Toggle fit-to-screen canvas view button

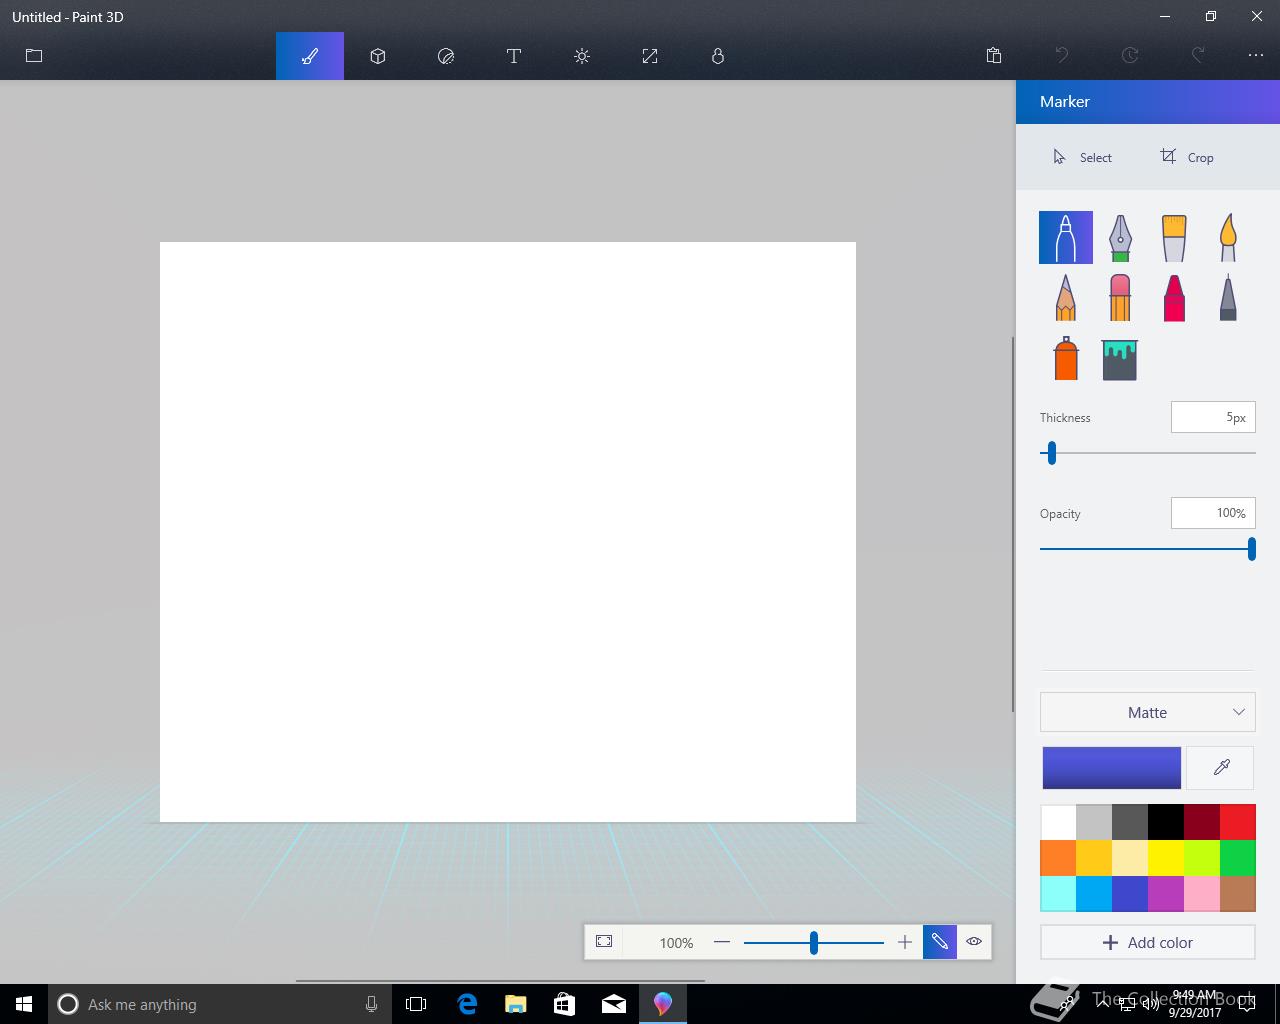point(604,942)
